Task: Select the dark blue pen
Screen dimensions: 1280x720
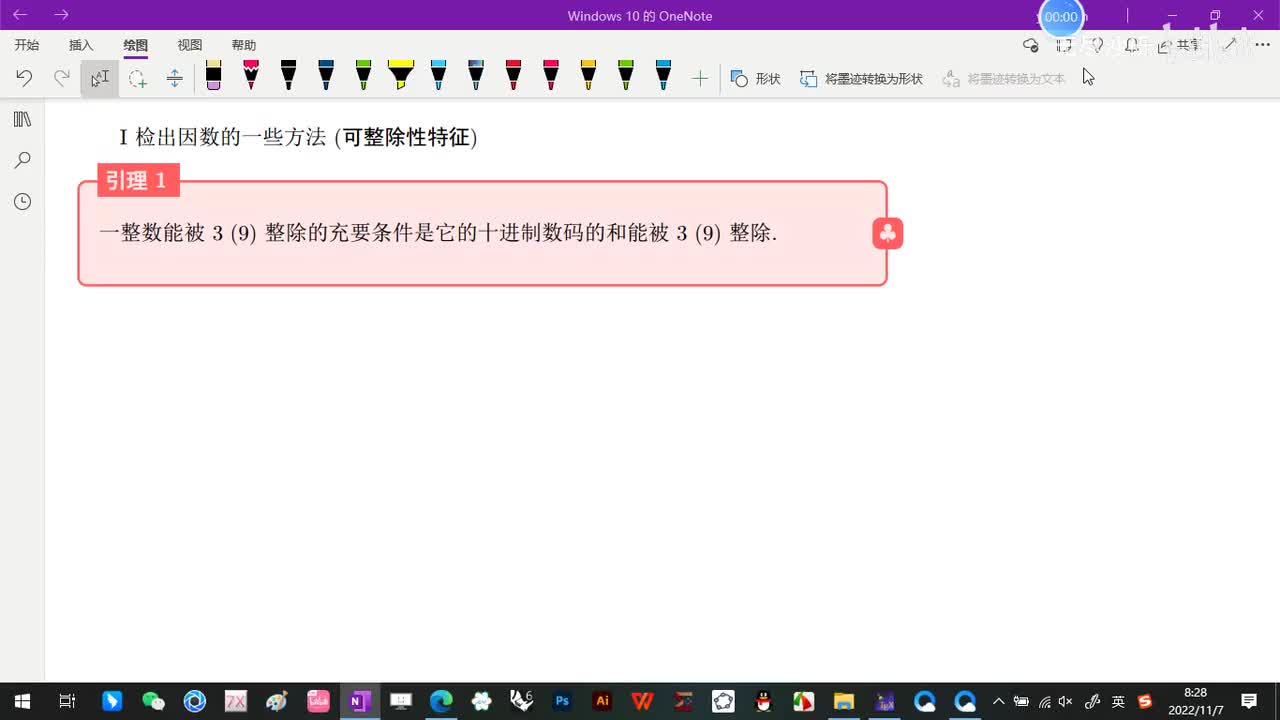Action: click(326, 75)
